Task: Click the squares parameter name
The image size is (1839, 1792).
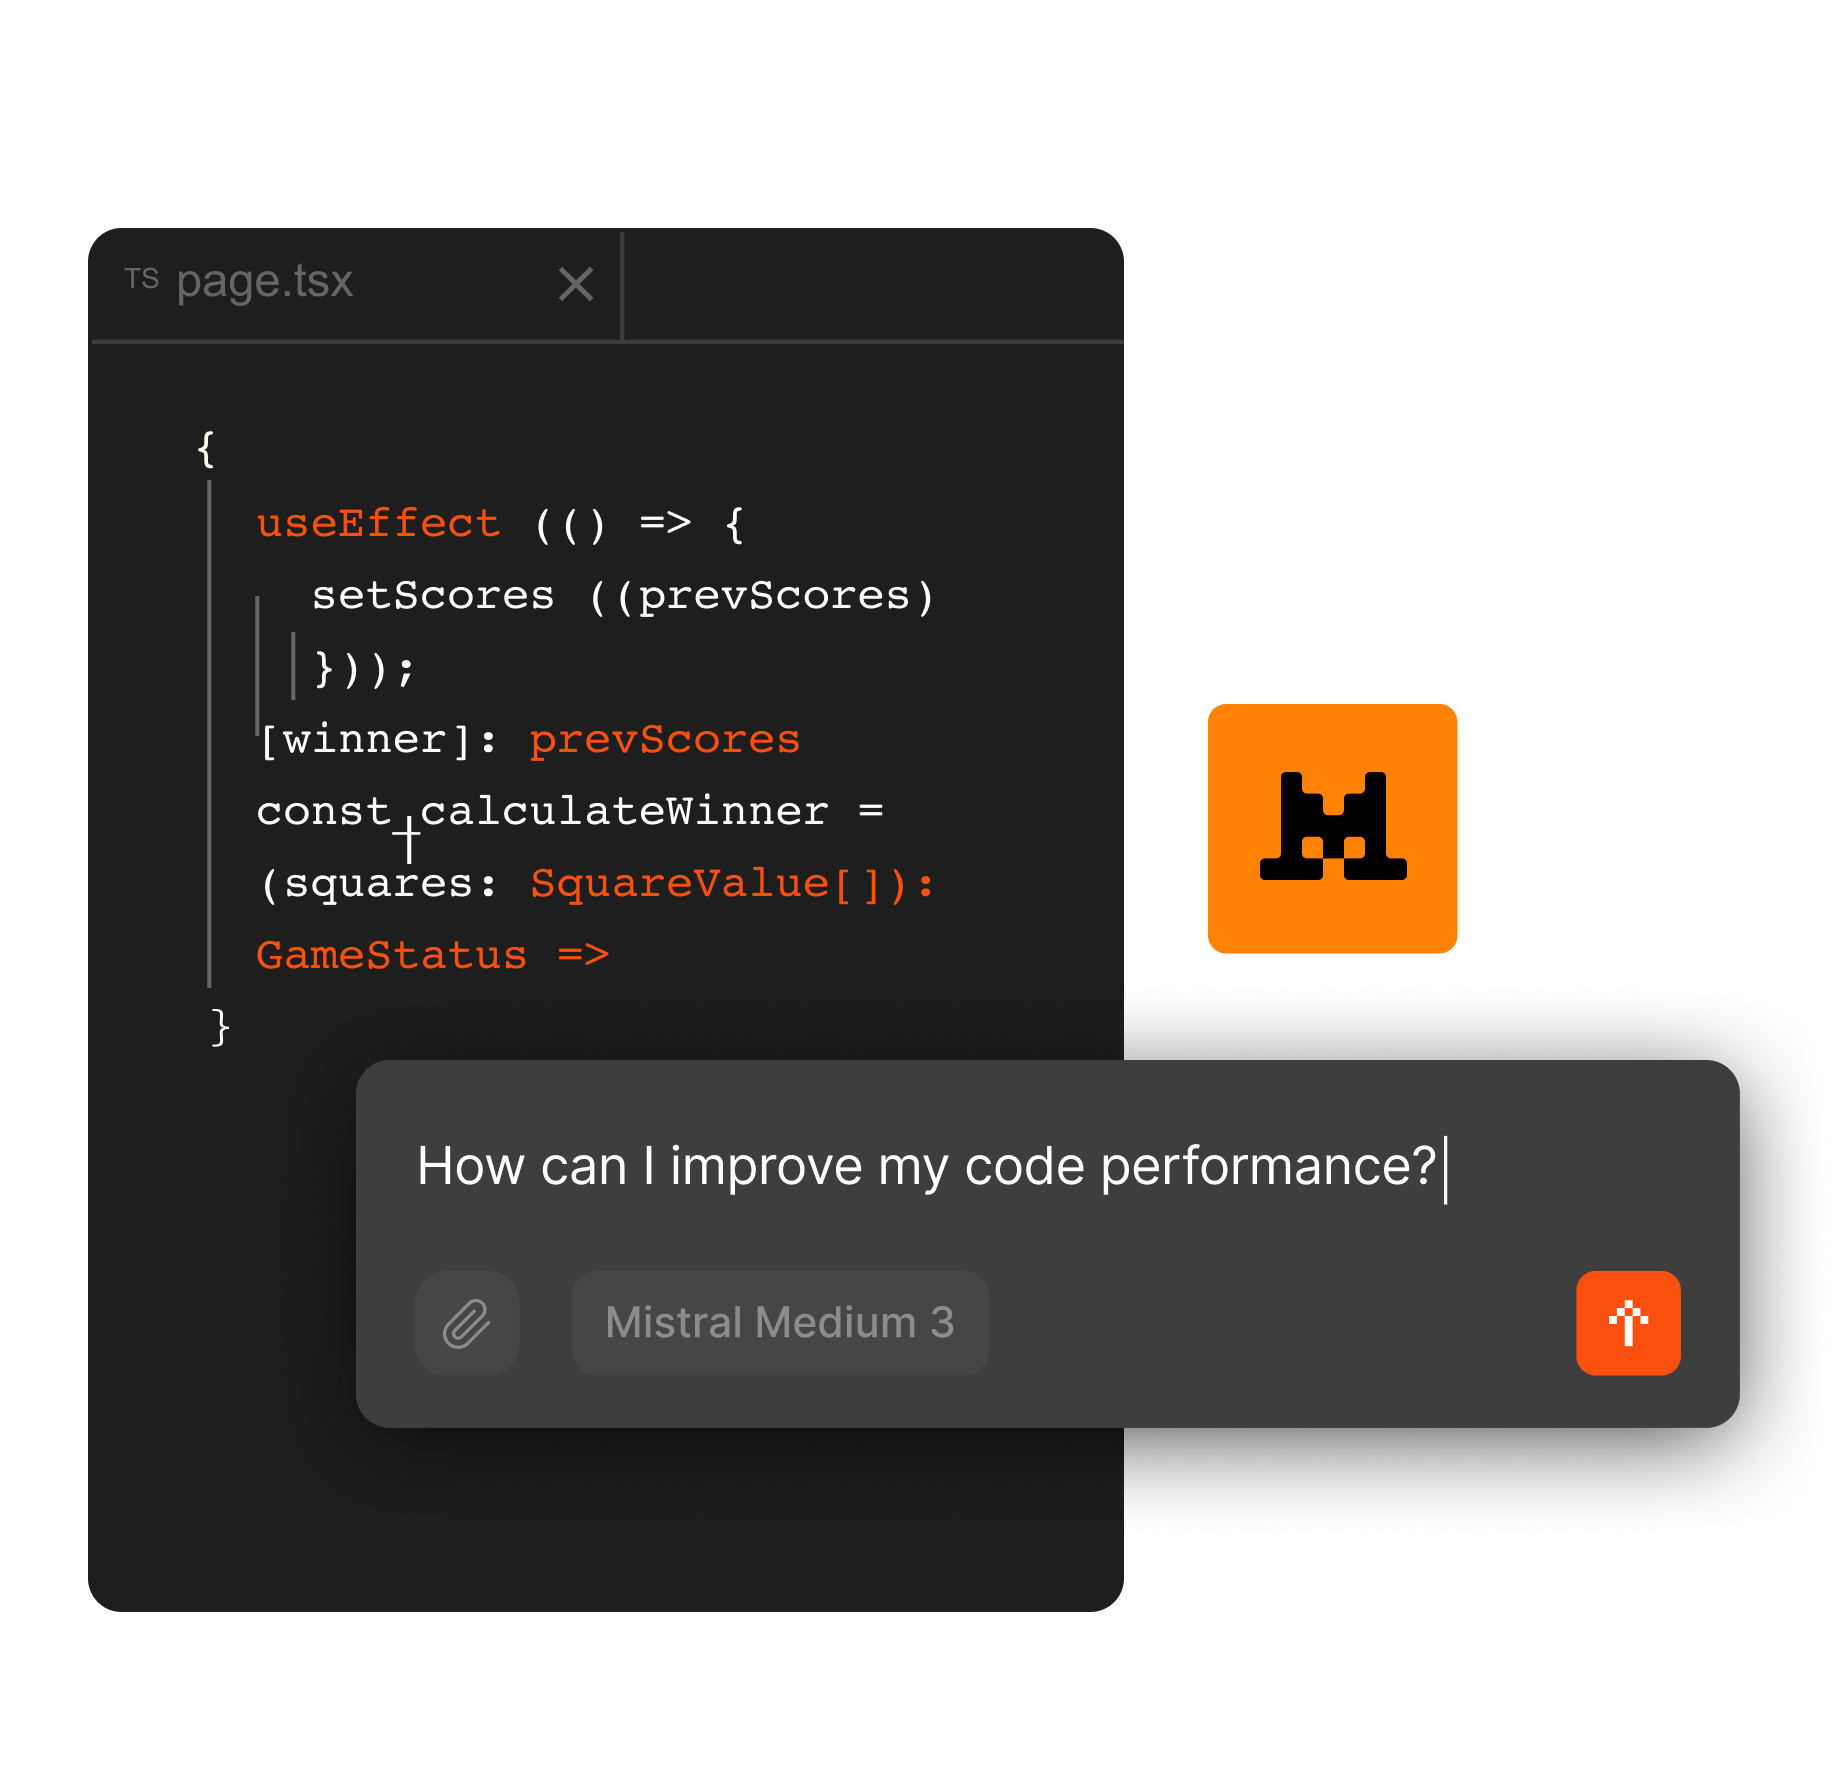Action: (x=378, y=884)
